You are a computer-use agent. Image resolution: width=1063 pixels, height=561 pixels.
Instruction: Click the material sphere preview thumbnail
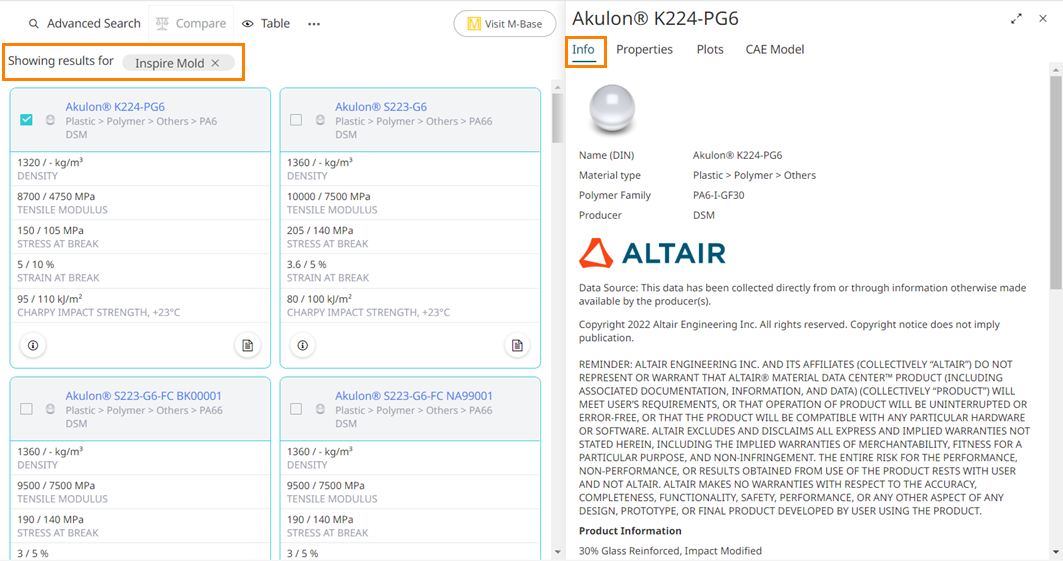612,109
